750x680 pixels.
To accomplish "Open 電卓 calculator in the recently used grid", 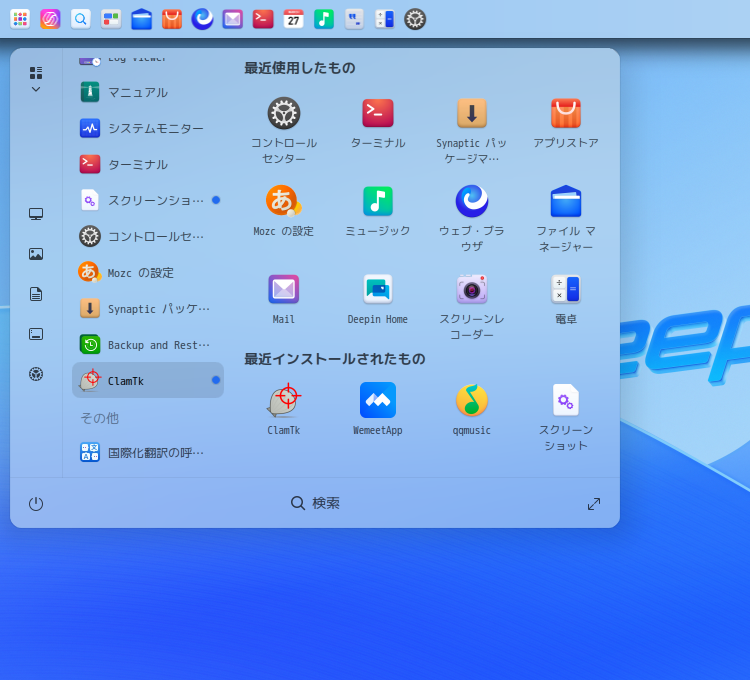I will pyautogui.click(x=566, y=290).
